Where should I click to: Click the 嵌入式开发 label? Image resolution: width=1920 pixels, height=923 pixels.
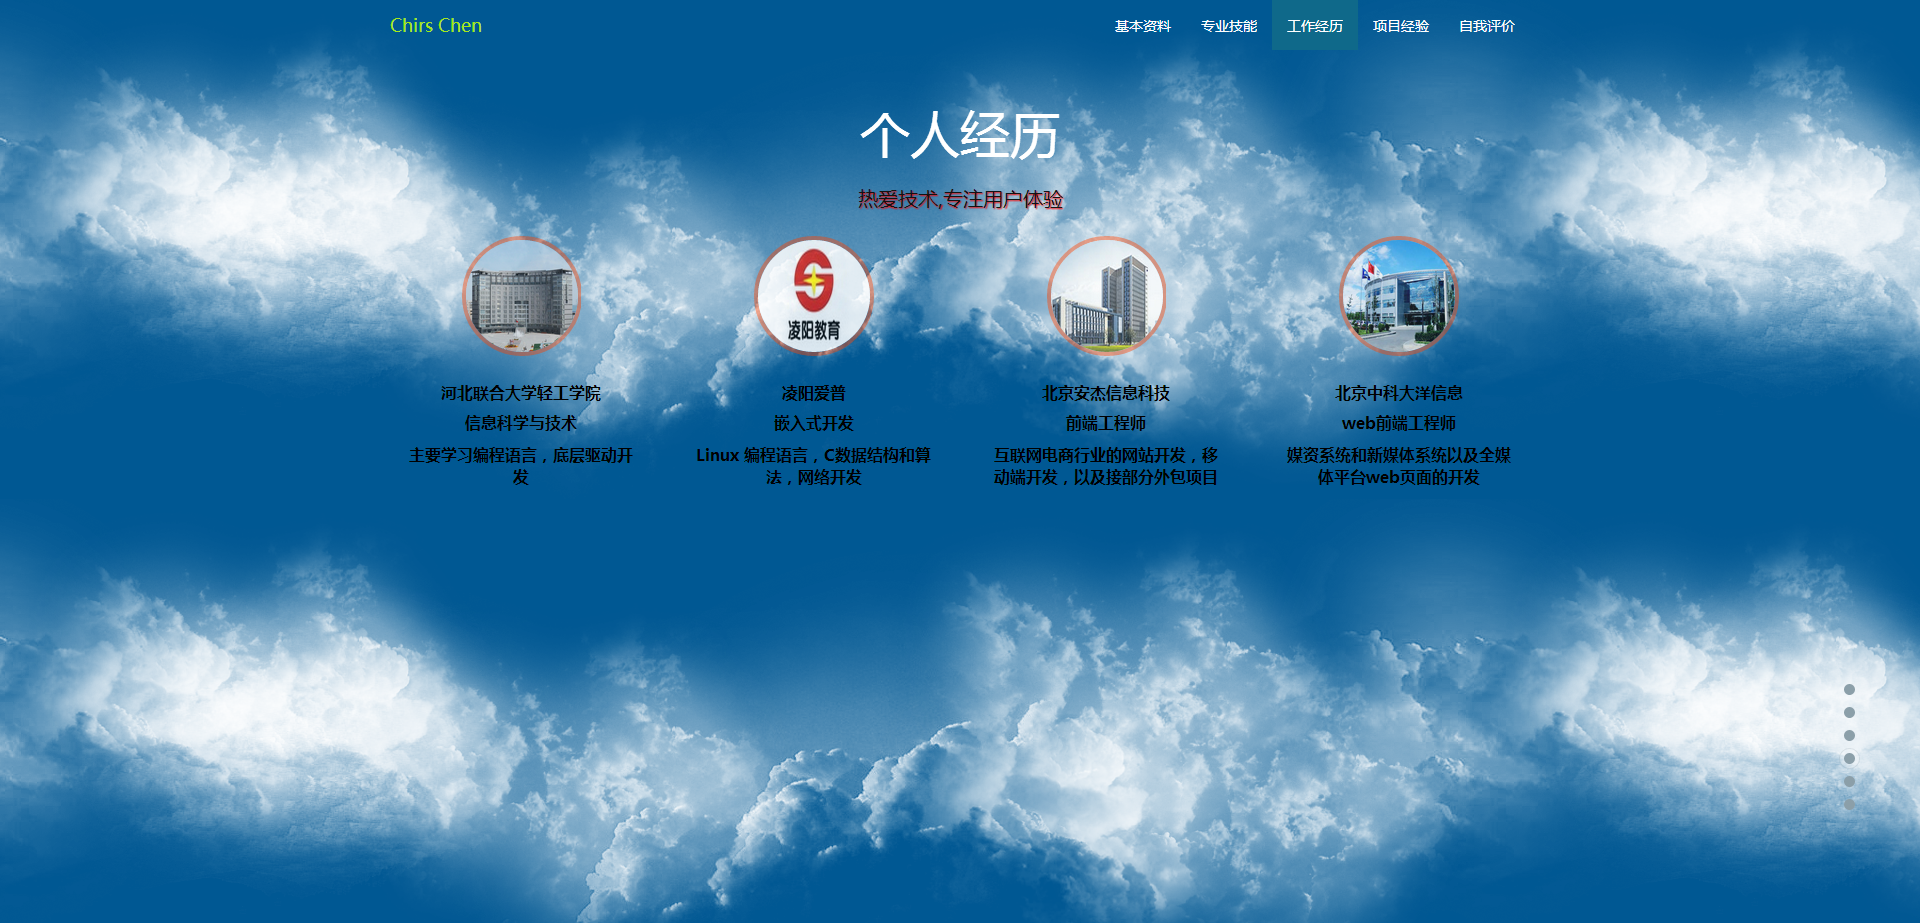click(814, 424)
